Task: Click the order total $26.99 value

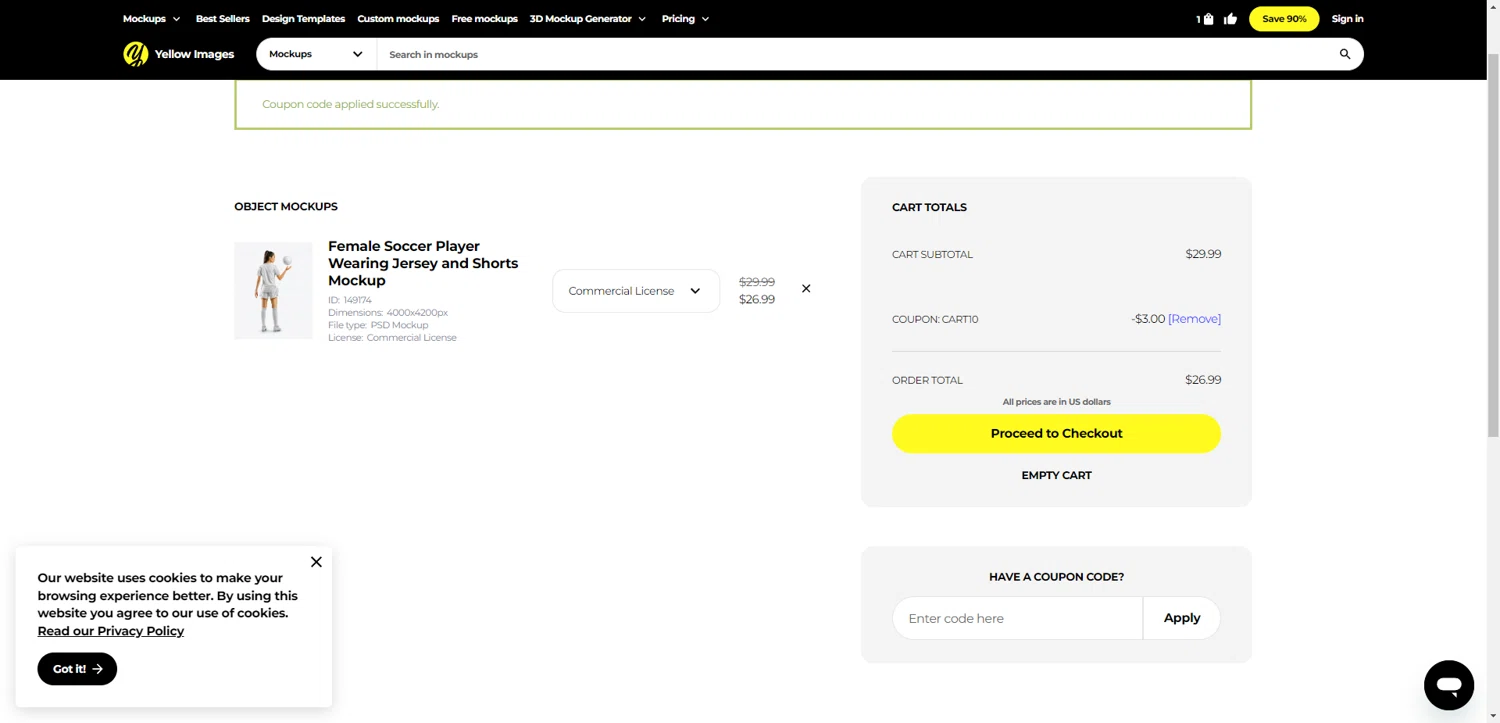Action: 1203,380
